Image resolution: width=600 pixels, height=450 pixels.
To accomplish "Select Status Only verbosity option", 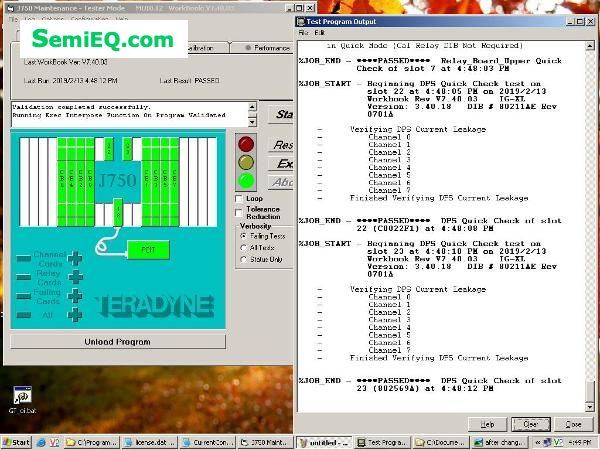I will tap(243, 259).
